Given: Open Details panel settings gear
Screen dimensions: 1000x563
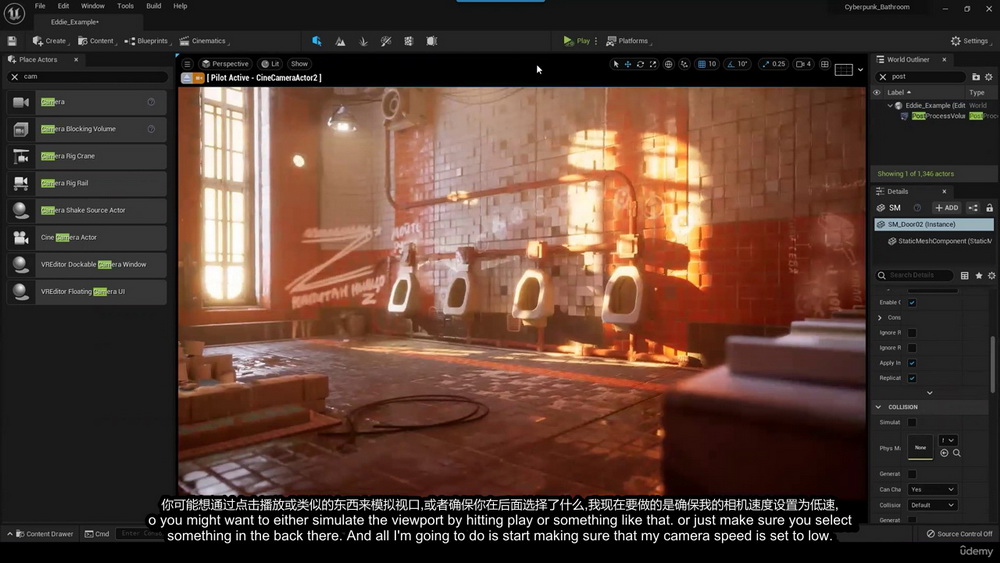Looking at the screenshot, I should click(x=991, y=275).
